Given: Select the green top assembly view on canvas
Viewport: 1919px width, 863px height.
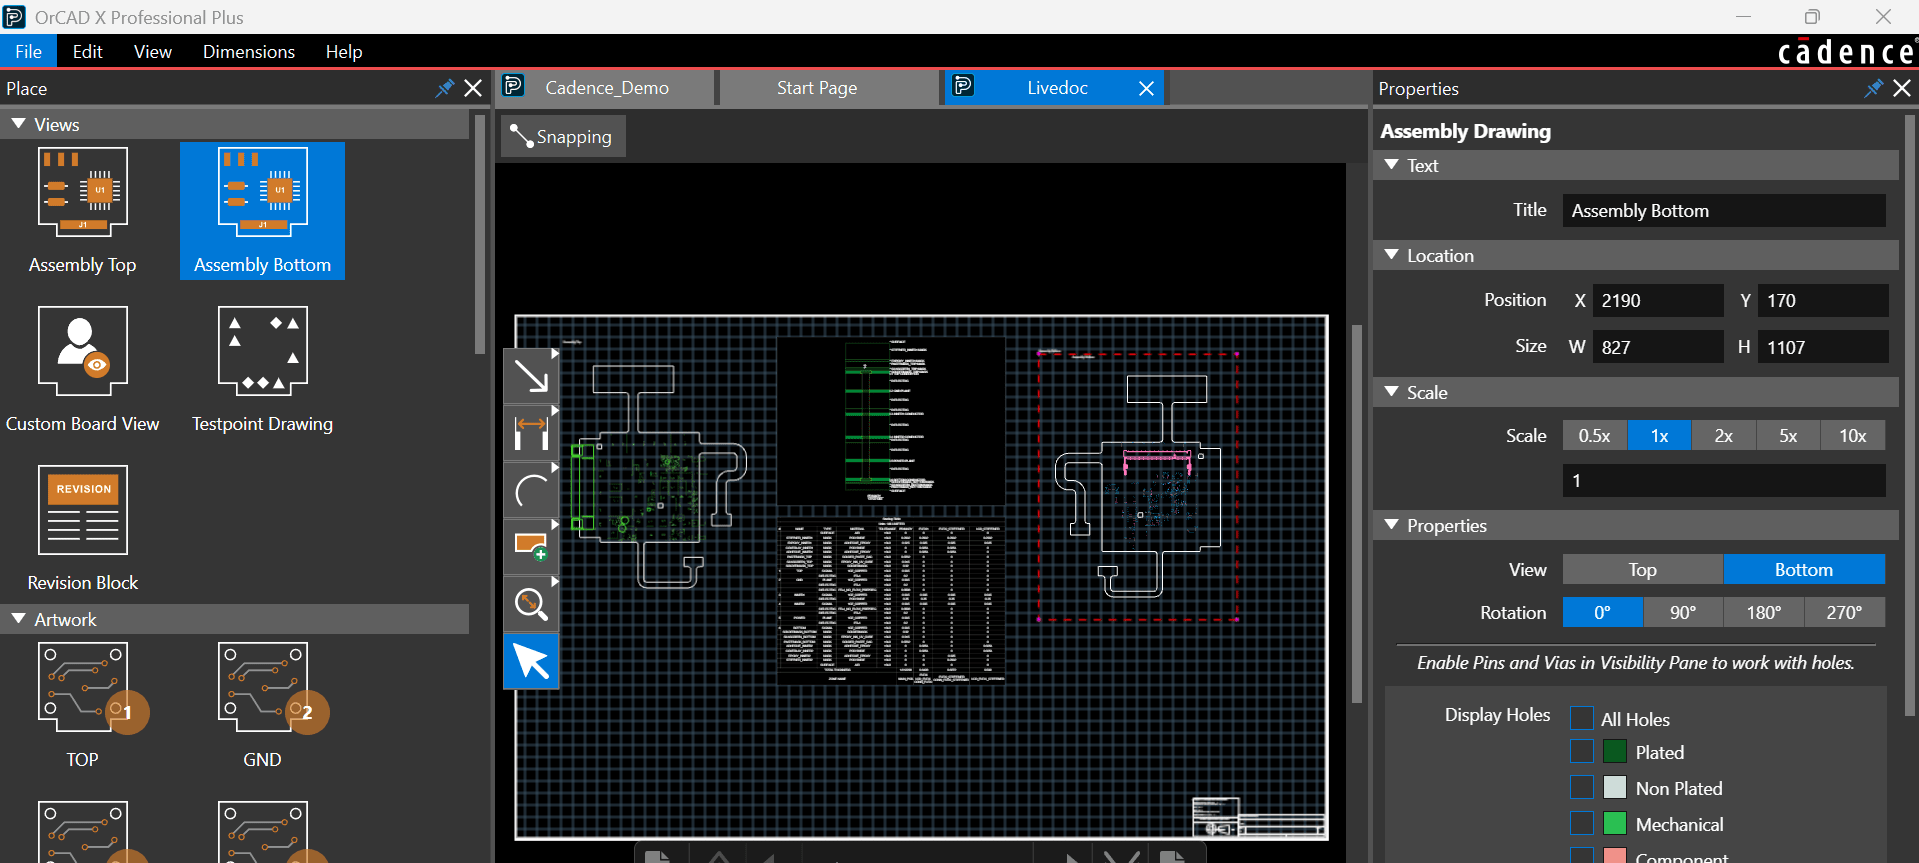Looking at the screenshot, I should point(658,476).
